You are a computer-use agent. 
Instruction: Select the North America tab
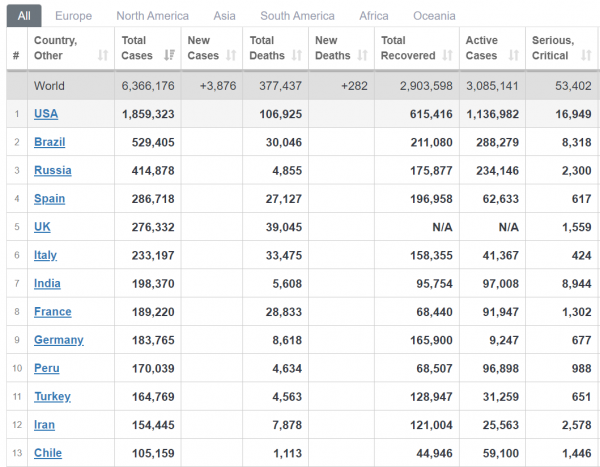click(153, 16)
